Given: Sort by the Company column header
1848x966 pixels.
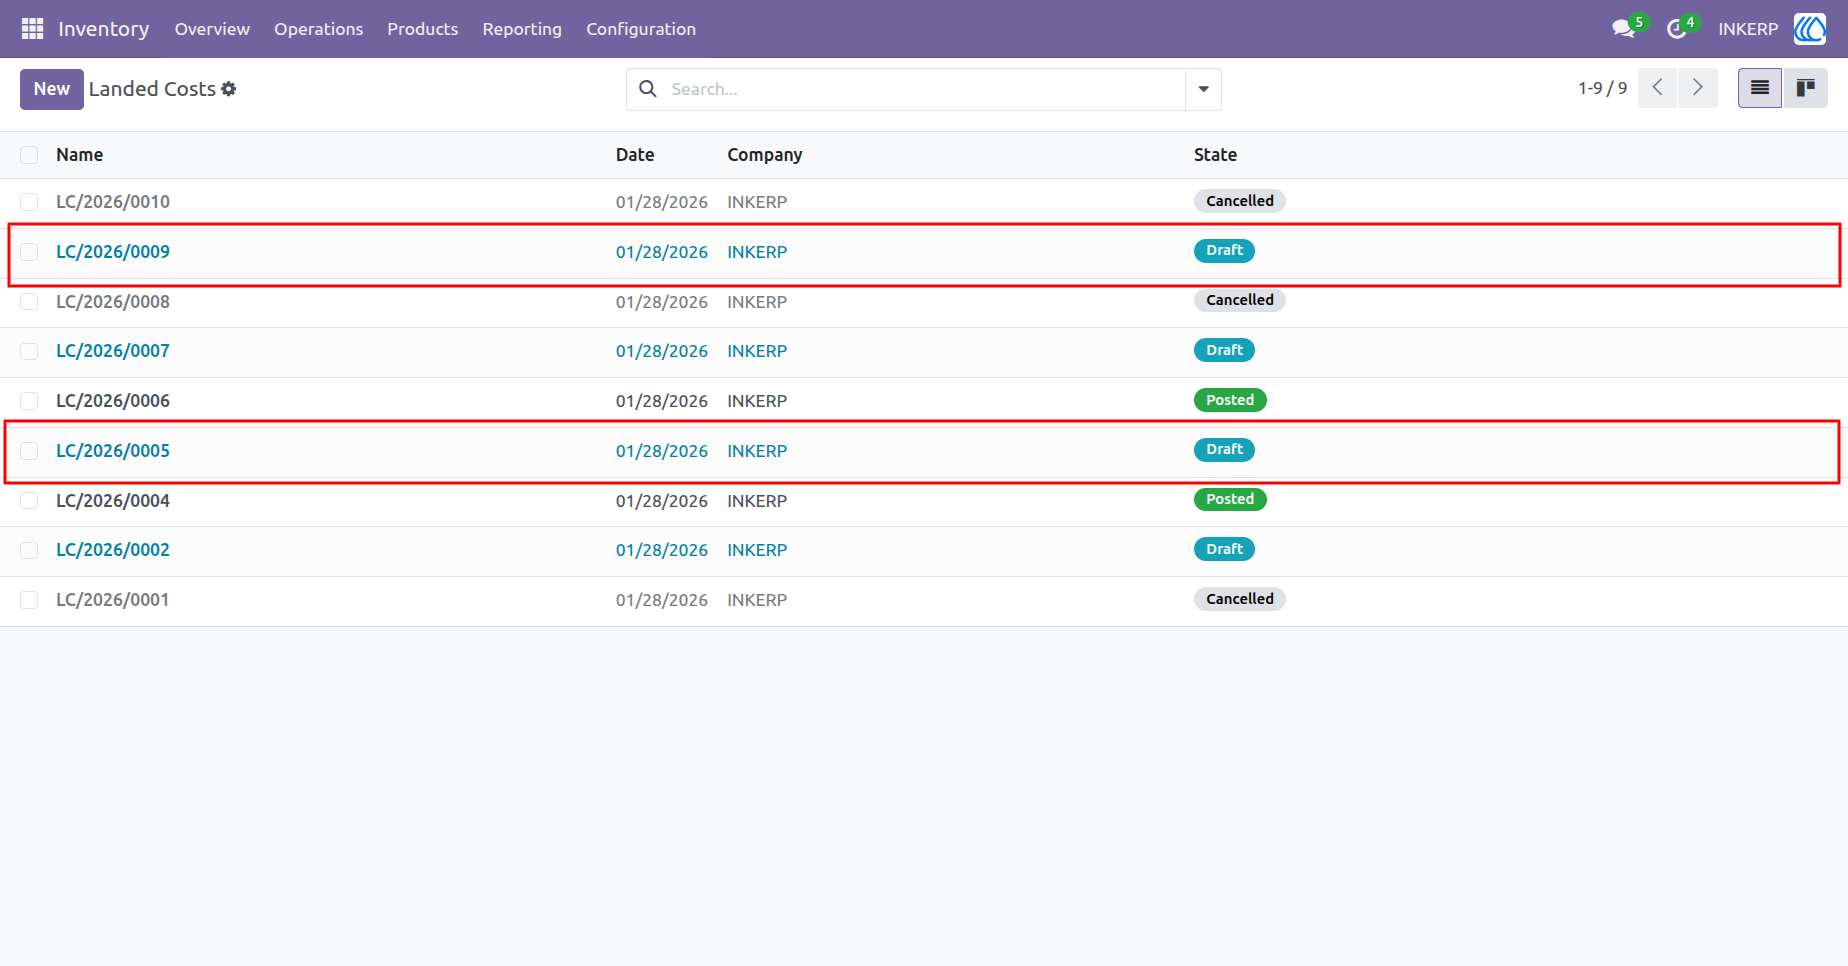Looking at the screenshot, I should click(x=765, y=155).
